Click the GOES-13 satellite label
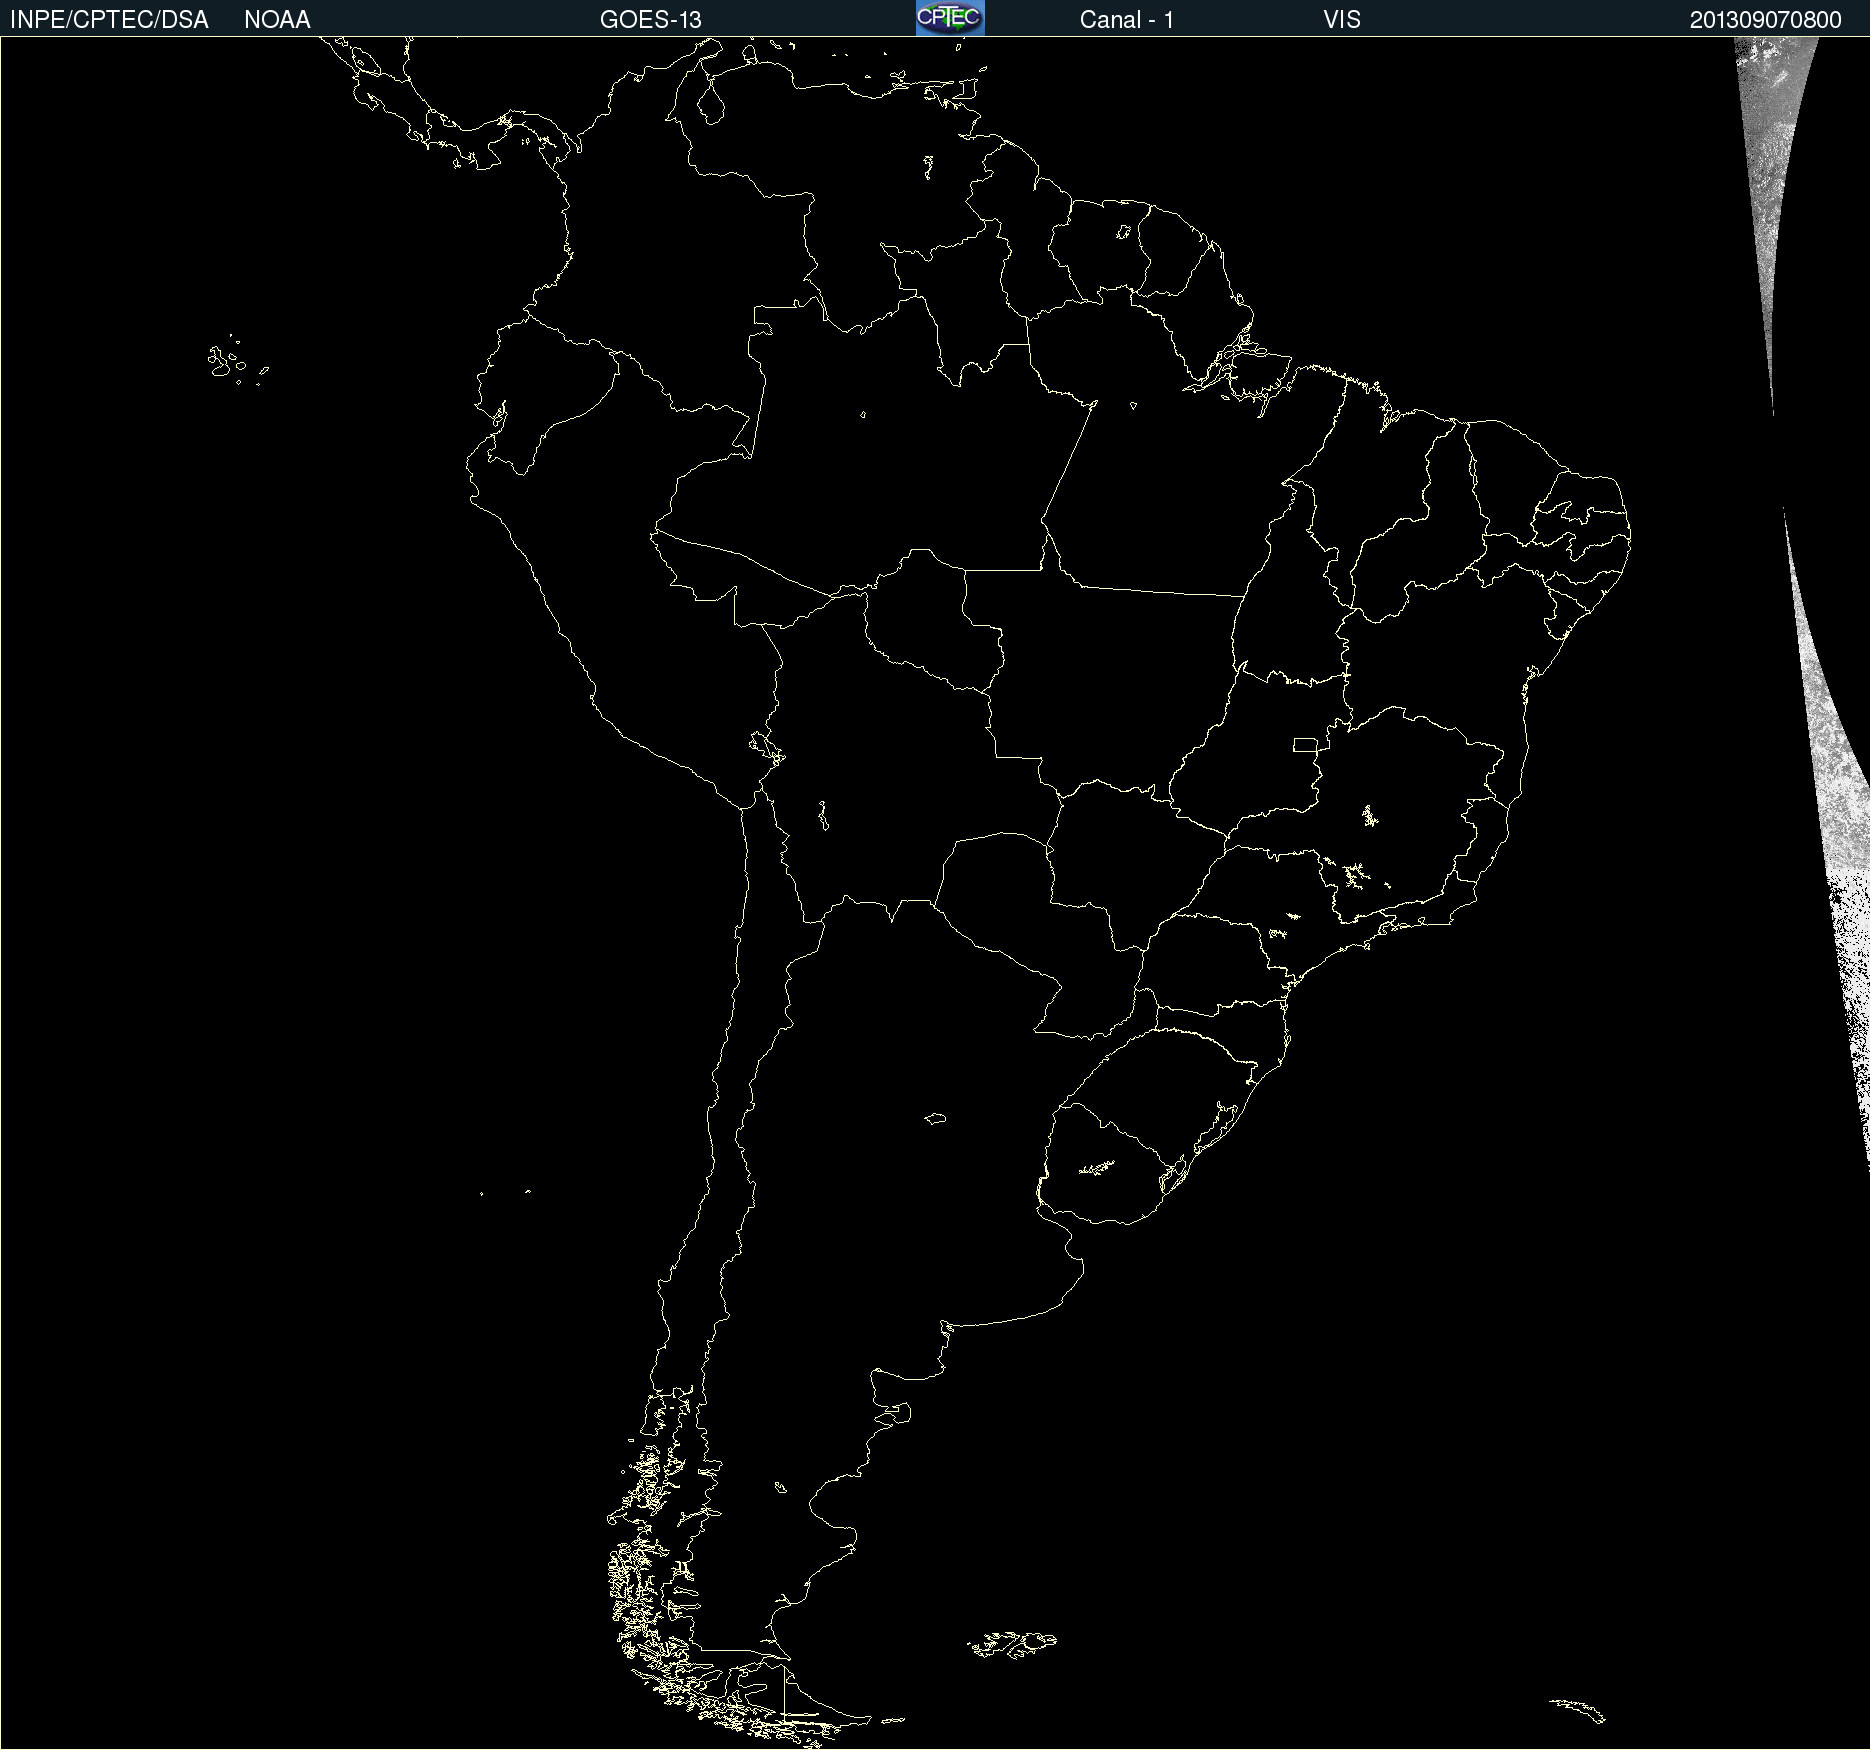The height and width of the screenshot is (1750, 1870). point(651,20)
